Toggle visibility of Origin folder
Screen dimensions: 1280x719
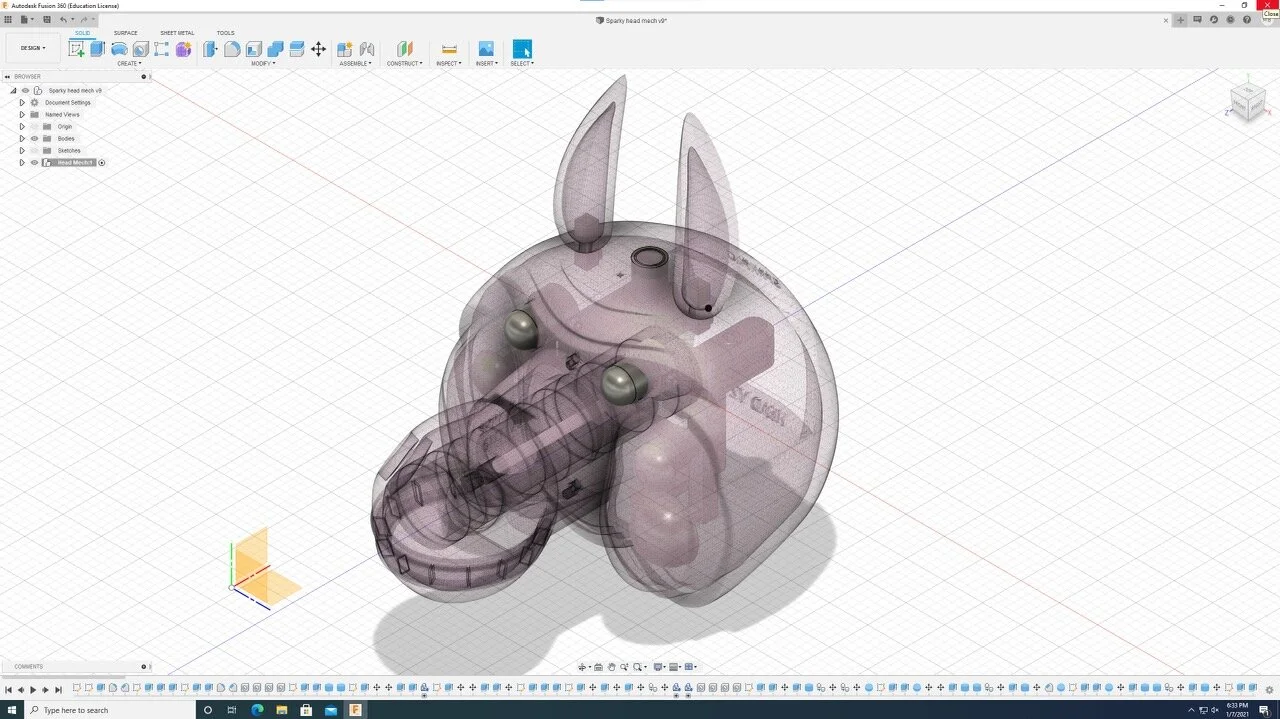click(34, 127)
